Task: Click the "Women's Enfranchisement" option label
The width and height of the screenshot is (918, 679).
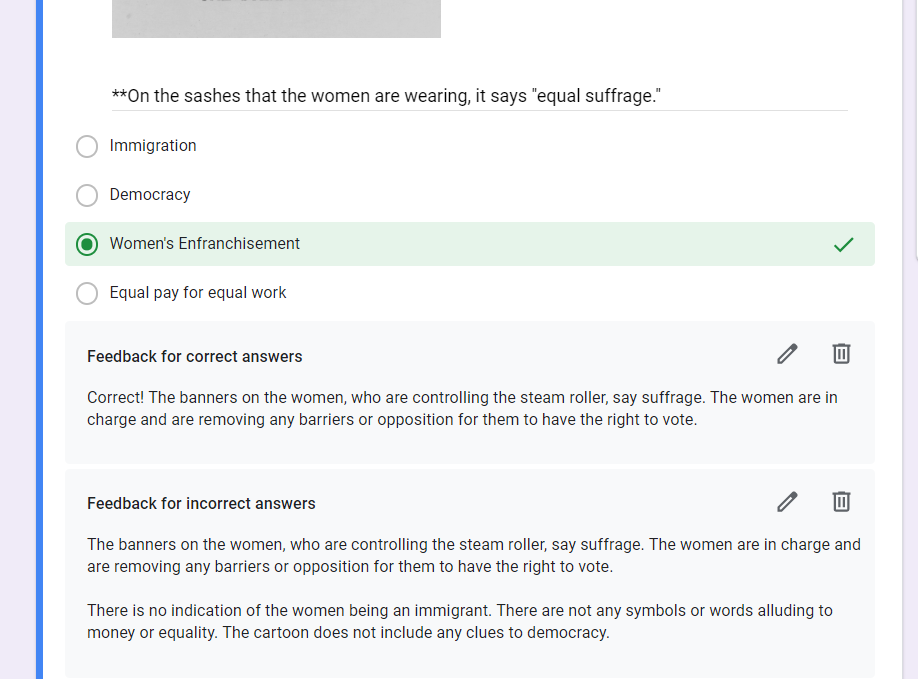Action: [204, 244]
